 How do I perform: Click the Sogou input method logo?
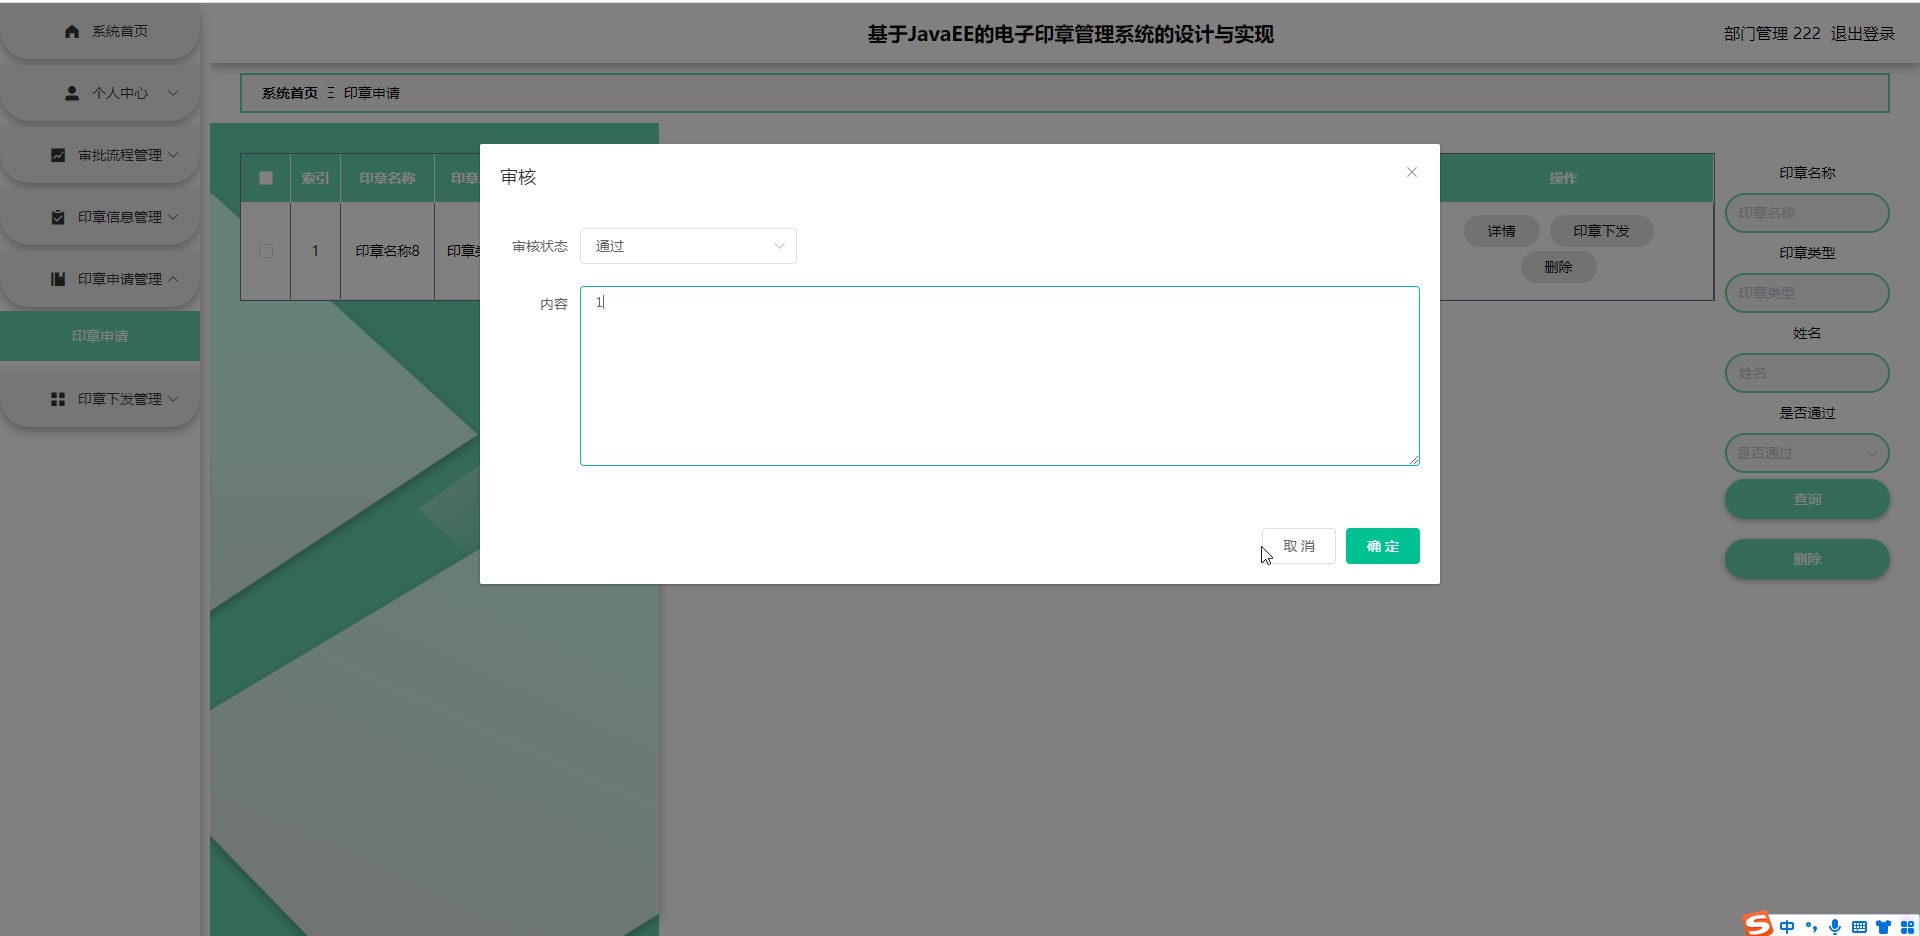coord(1758,925)
